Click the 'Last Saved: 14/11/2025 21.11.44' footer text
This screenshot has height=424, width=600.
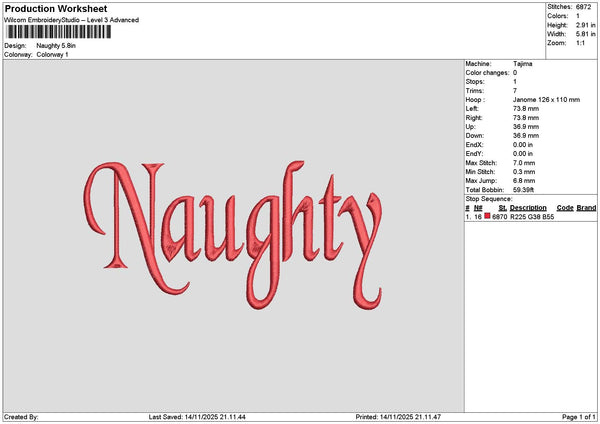click(197, 417)
